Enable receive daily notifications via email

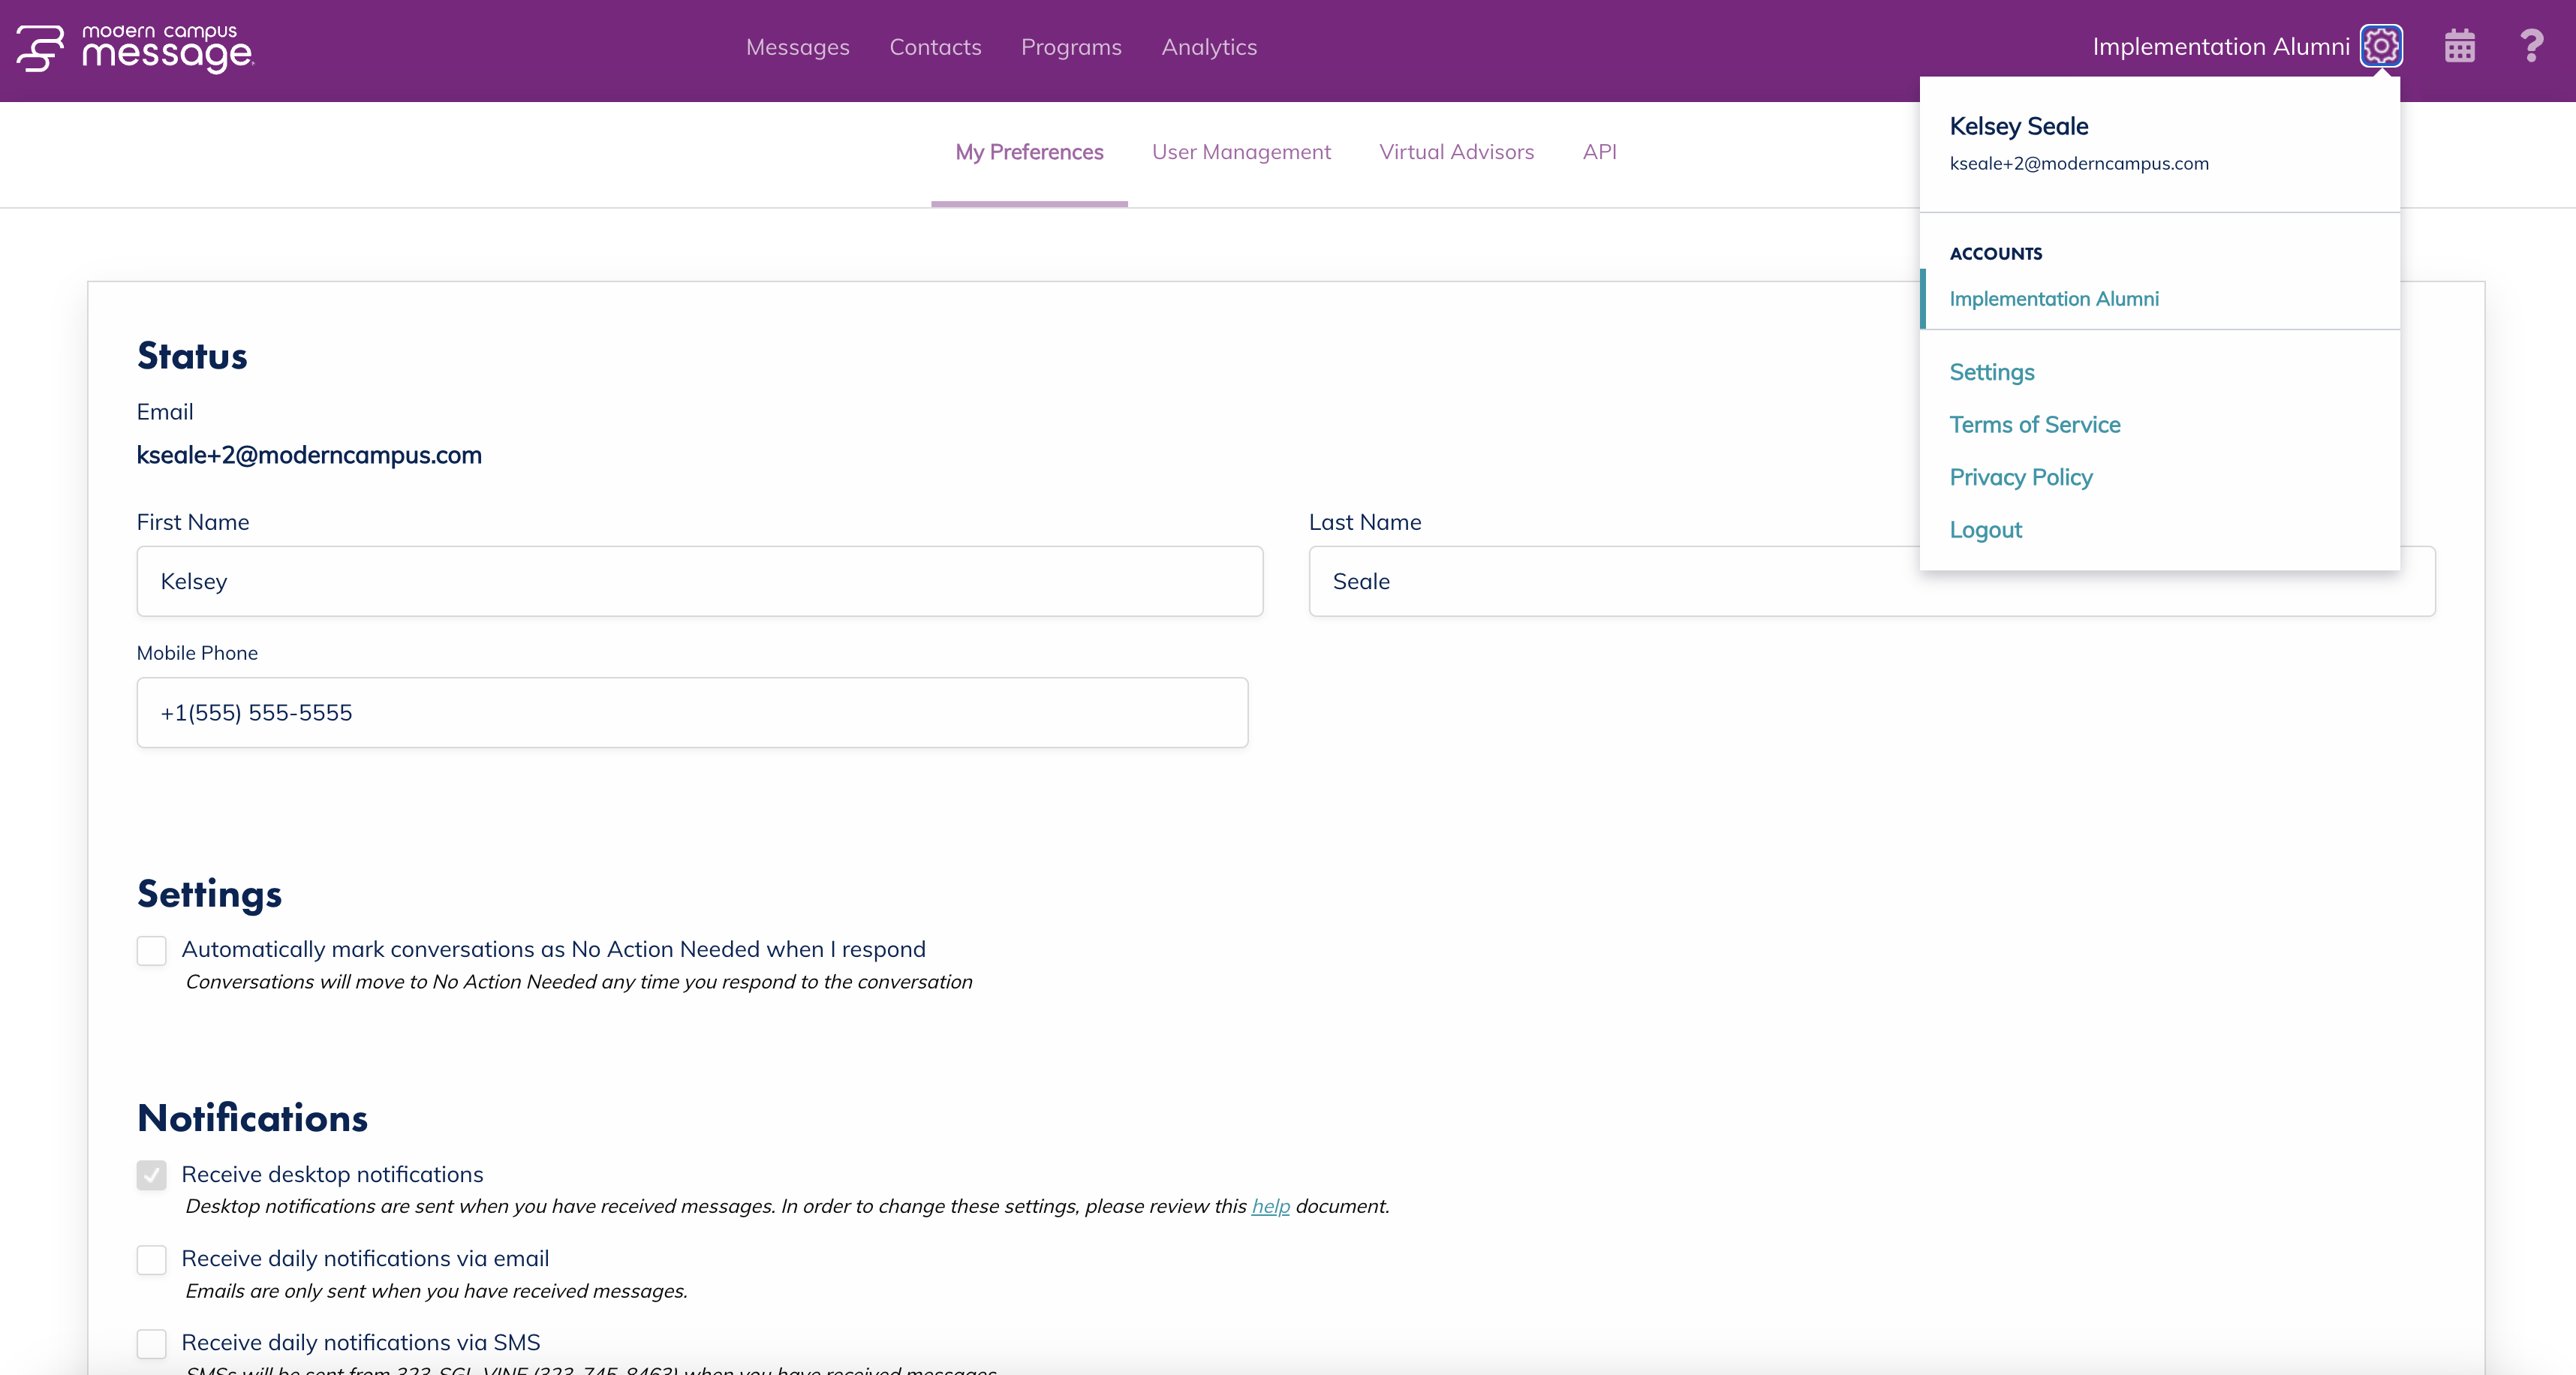[151, 1259]
